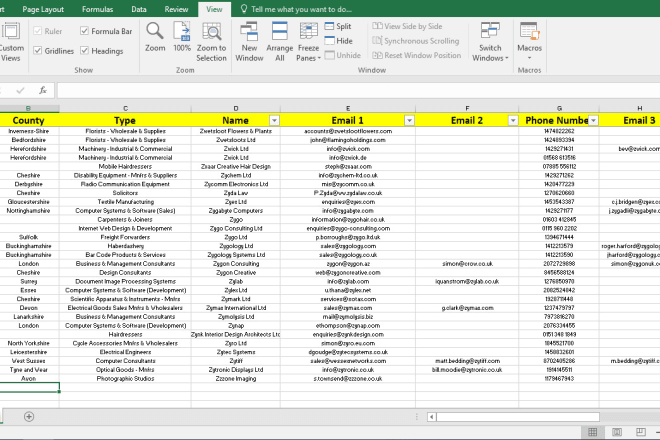Toggle Synchronous Scrolling
Image resolution: width=660 pixels, height=440 pixels.
(415, 41)
